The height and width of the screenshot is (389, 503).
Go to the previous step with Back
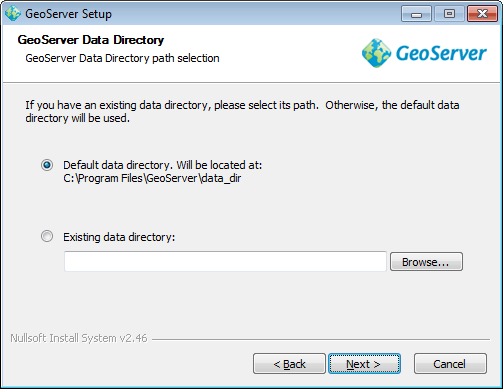289,364
